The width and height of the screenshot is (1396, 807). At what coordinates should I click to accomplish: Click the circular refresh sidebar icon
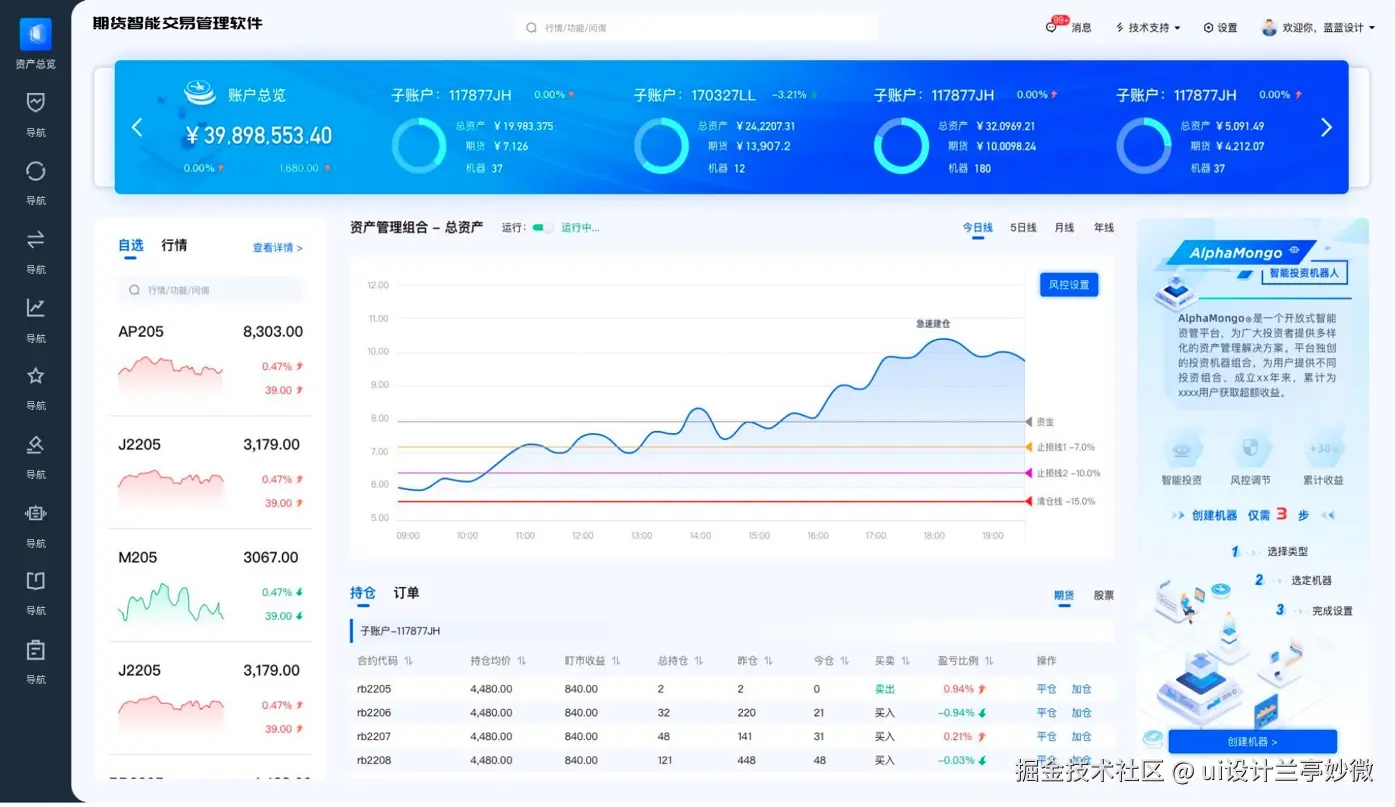click(x=36, y=170)
